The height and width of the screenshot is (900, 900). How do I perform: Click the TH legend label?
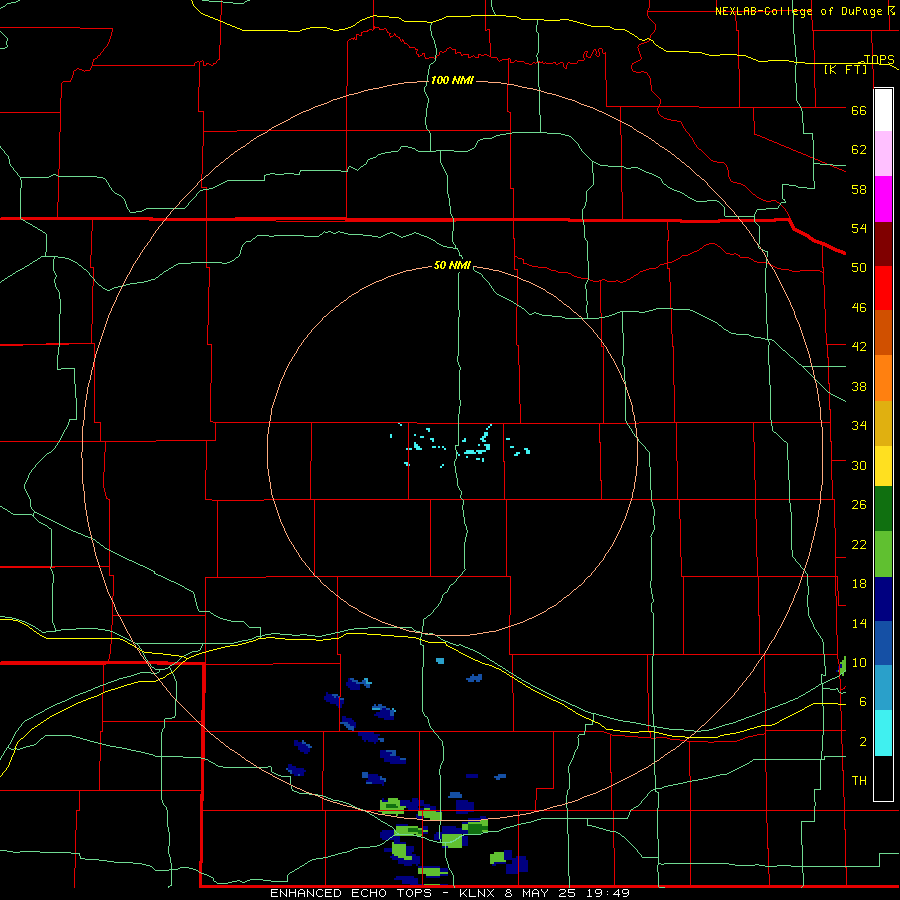tap(859, 781)
